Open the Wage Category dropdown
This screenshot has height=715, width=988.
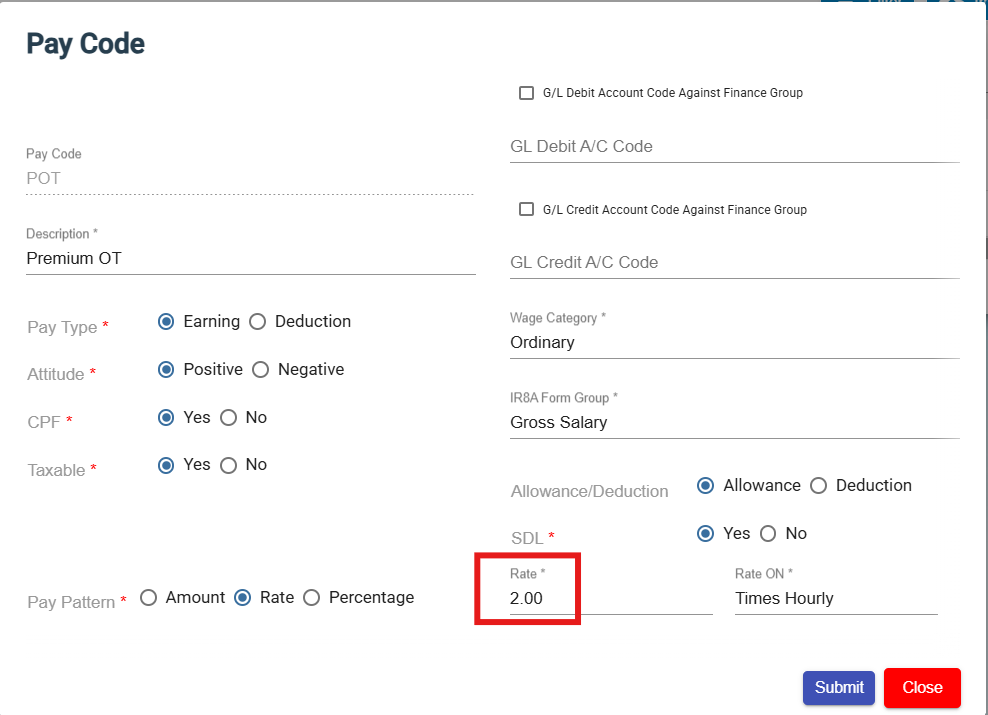tap(734, 343)
